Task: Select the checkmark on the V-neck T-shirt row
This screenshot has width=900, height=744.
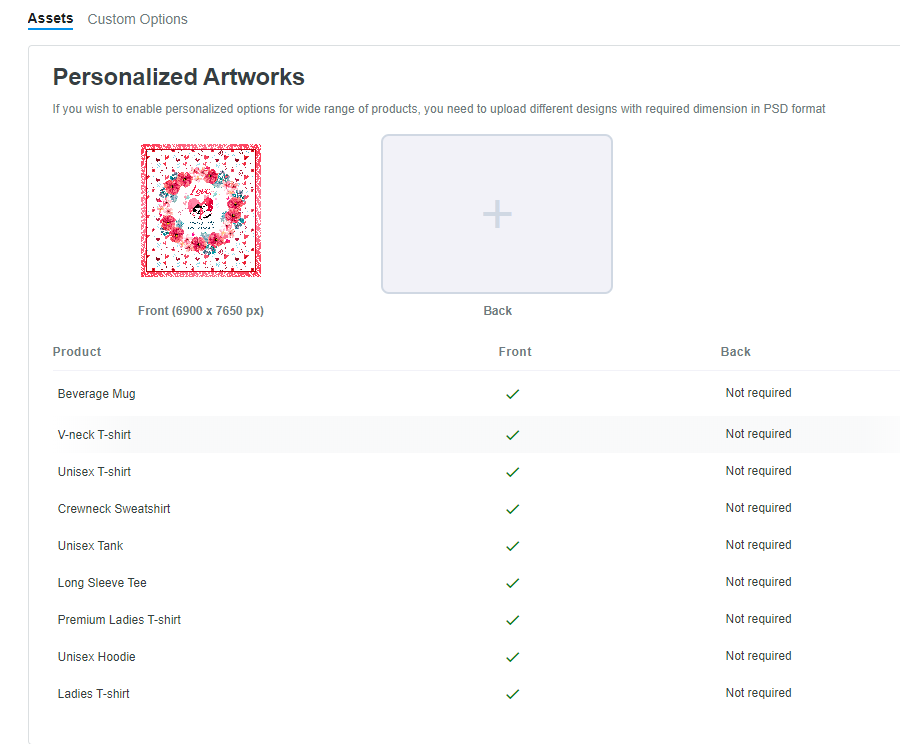Action: tap(513, 435)
